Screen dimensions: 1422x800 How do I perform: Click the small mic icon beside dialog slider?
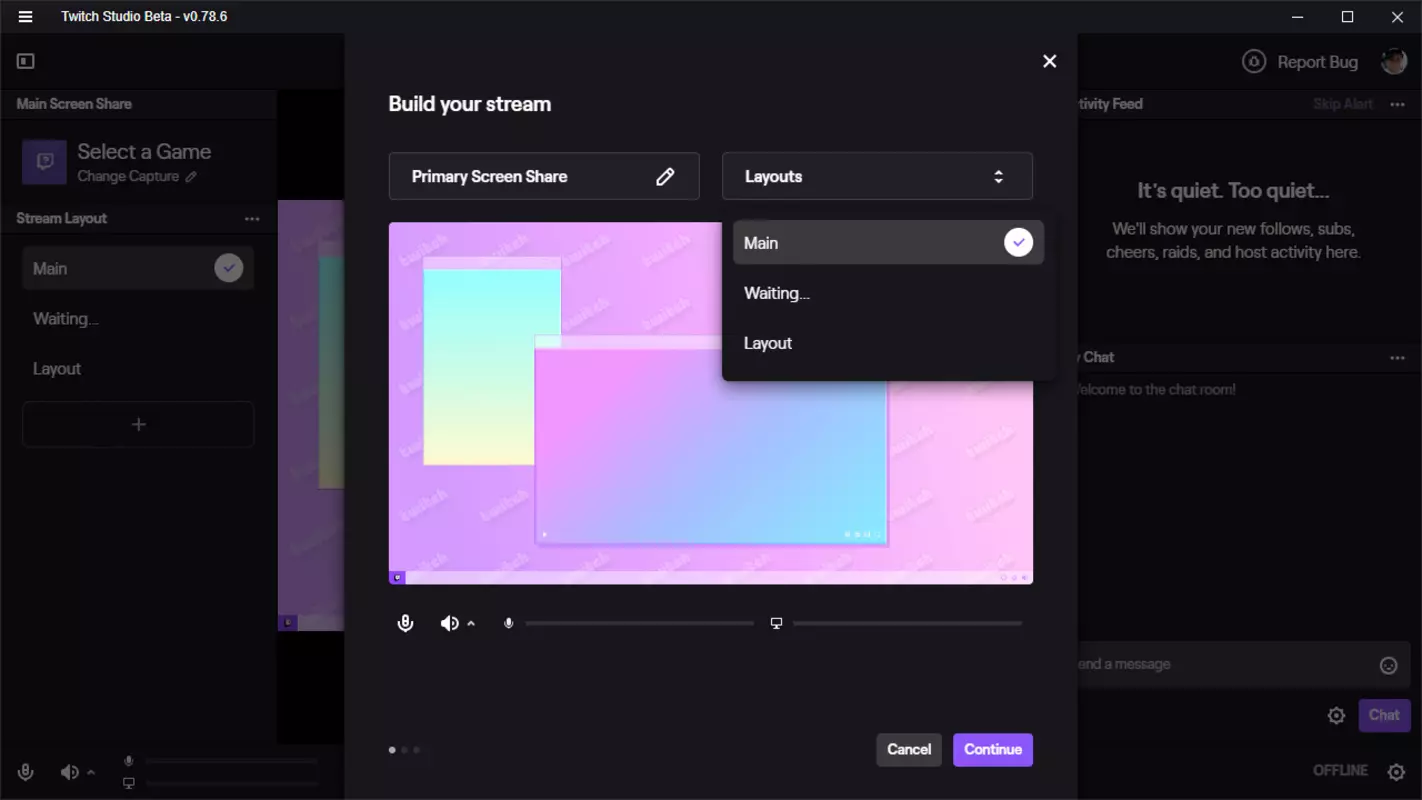pos(509,624)
